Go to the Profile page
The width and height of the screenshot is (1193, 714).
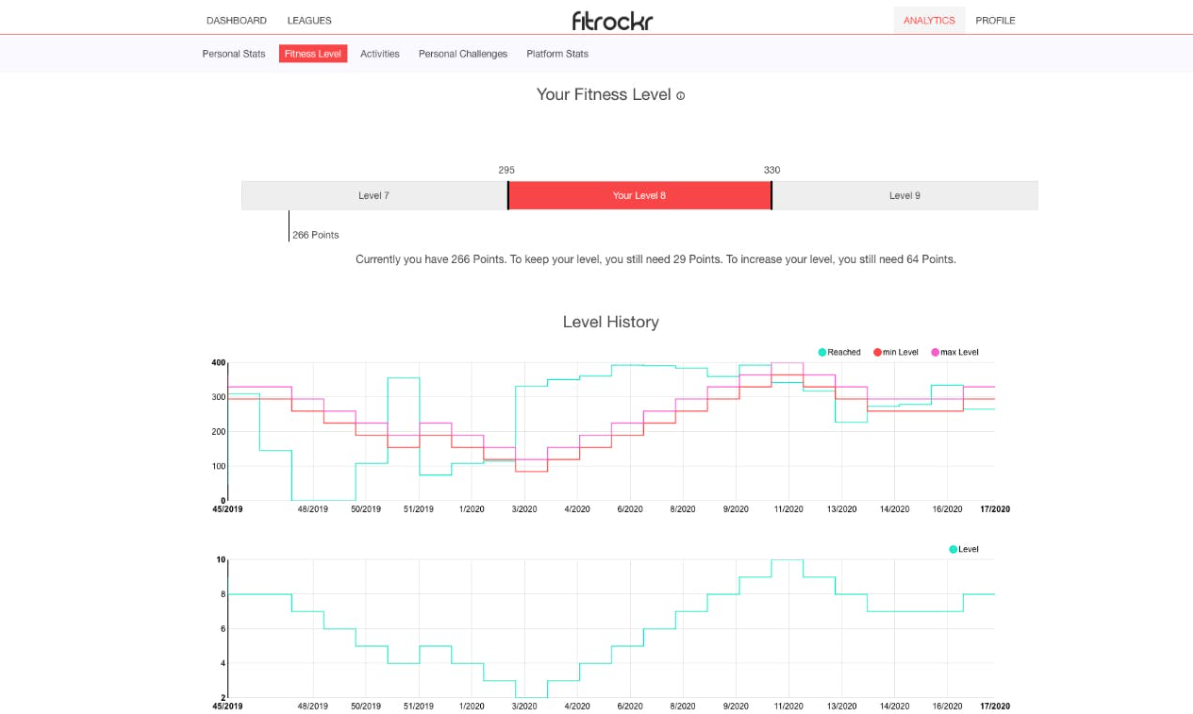point(995,21)
